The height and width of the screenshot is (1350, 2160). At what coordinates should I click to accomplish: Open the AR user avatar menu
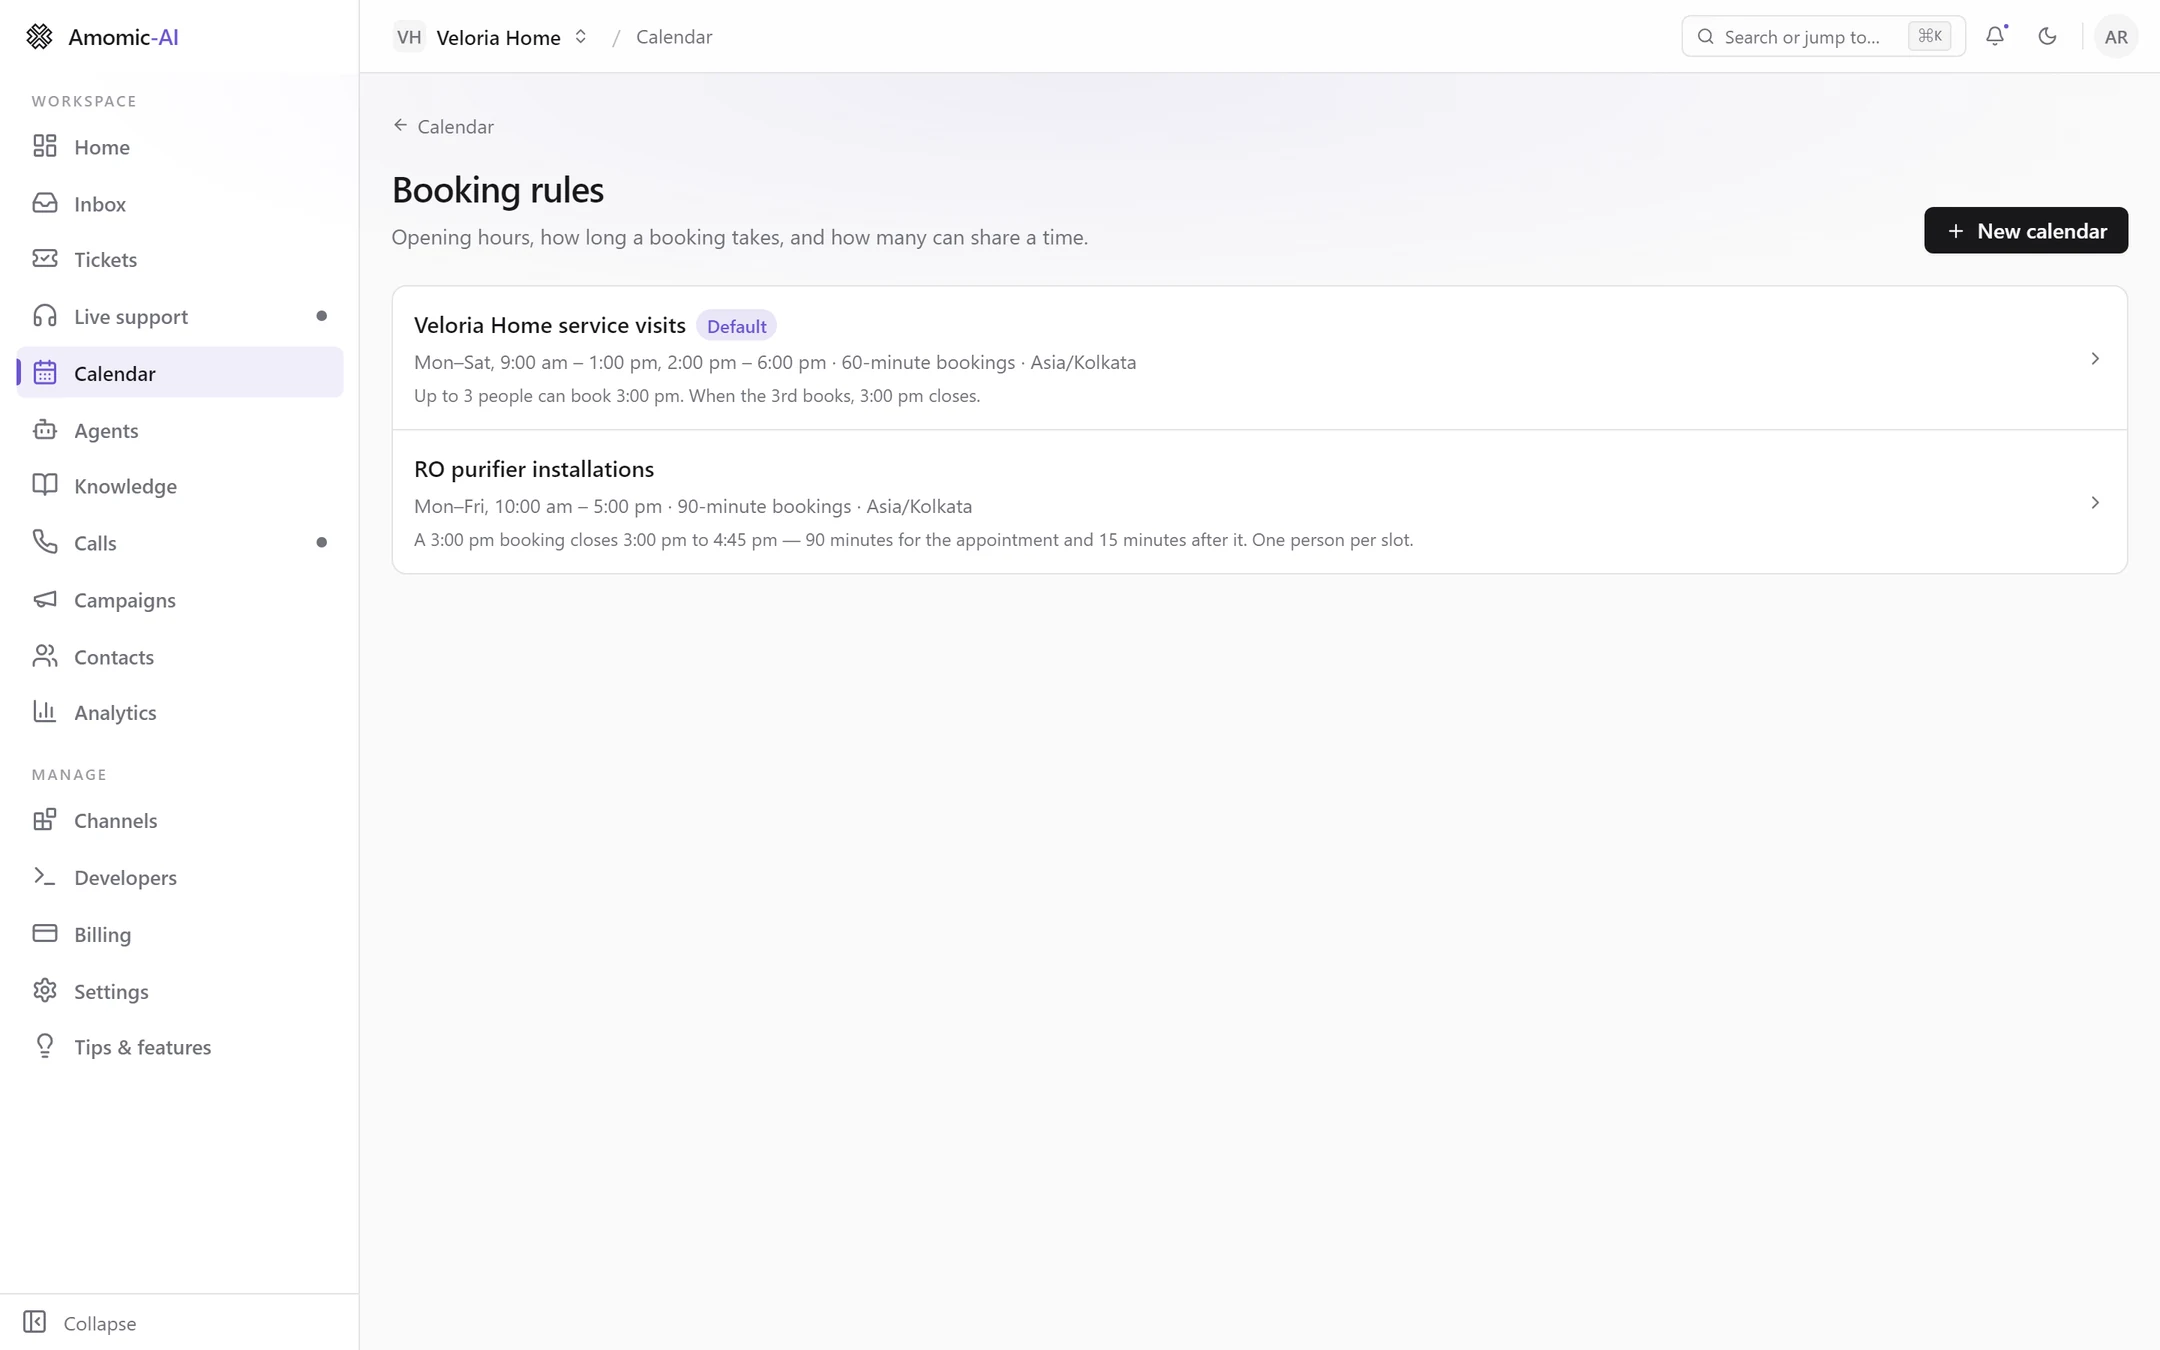coord(2116,37)
